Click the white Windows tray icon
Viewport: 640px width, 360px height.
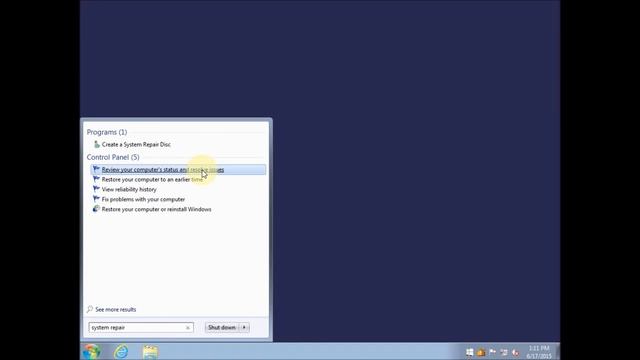[470, 352]
